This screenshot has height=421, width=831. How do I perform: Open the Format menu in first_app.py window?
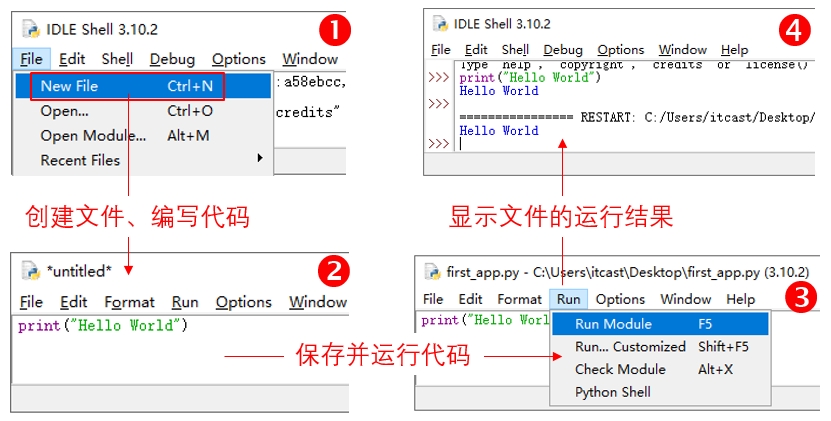[x=519, y=299]
